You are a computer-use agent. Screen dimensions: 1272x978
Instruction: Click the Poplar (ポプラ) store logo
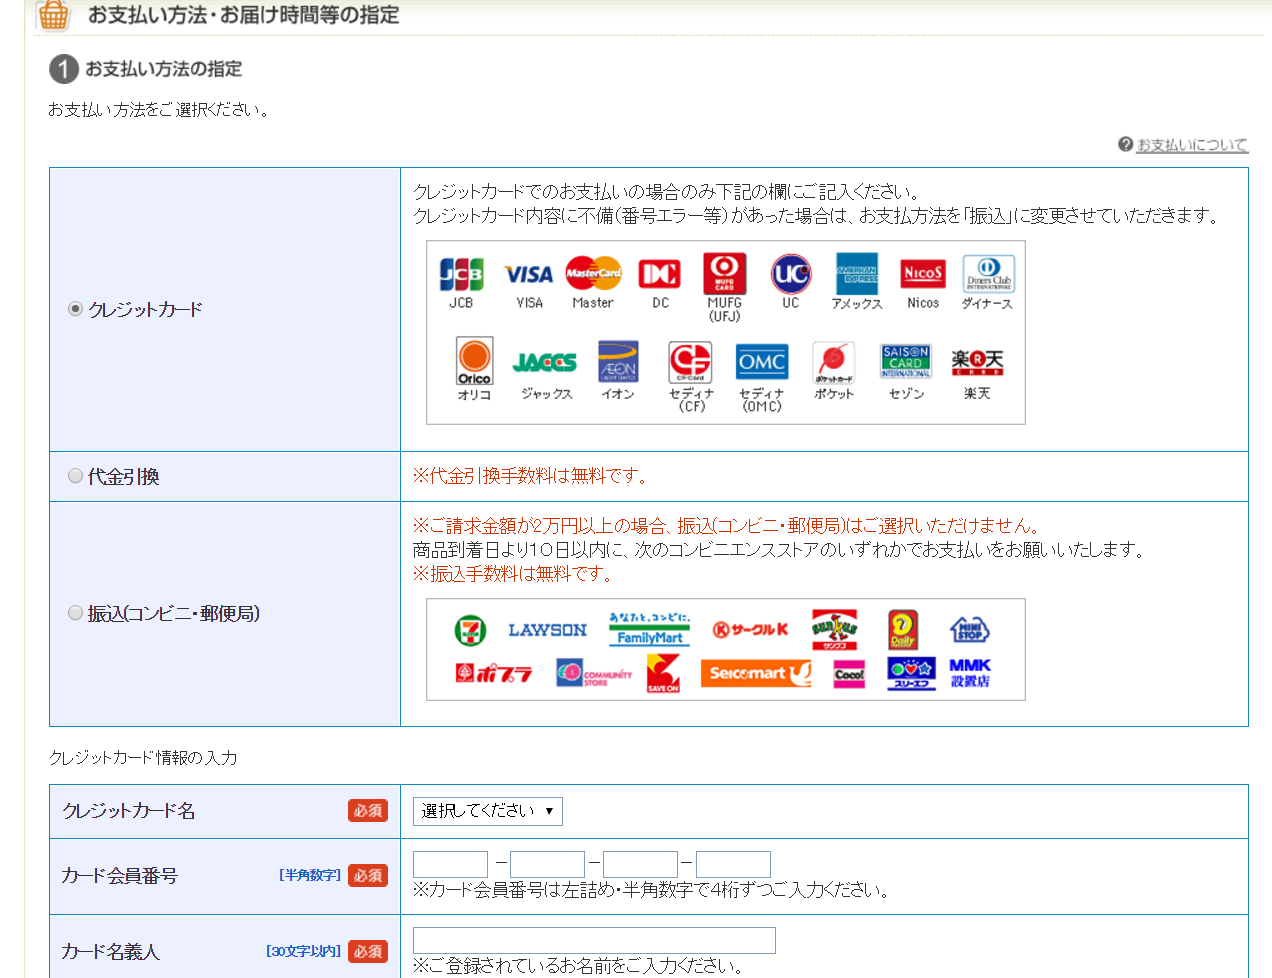click(x=494, y=674)
